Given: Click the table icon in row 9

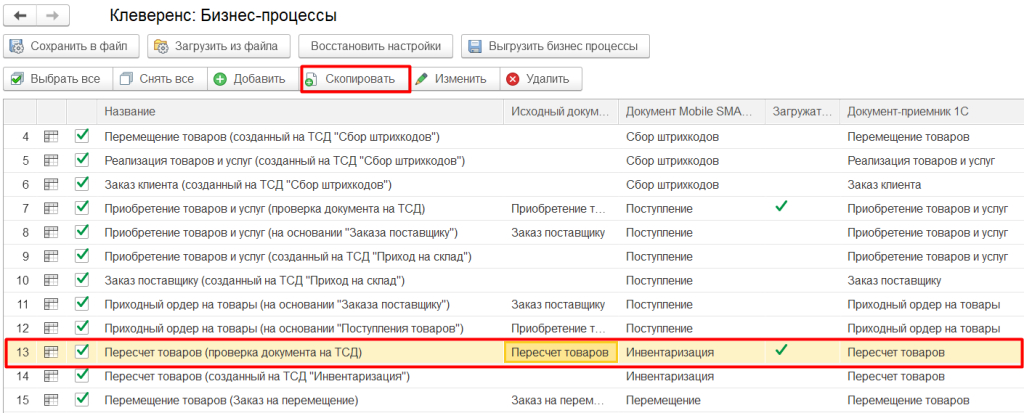Looking at the screenshot, I should (x=51, y=257).
